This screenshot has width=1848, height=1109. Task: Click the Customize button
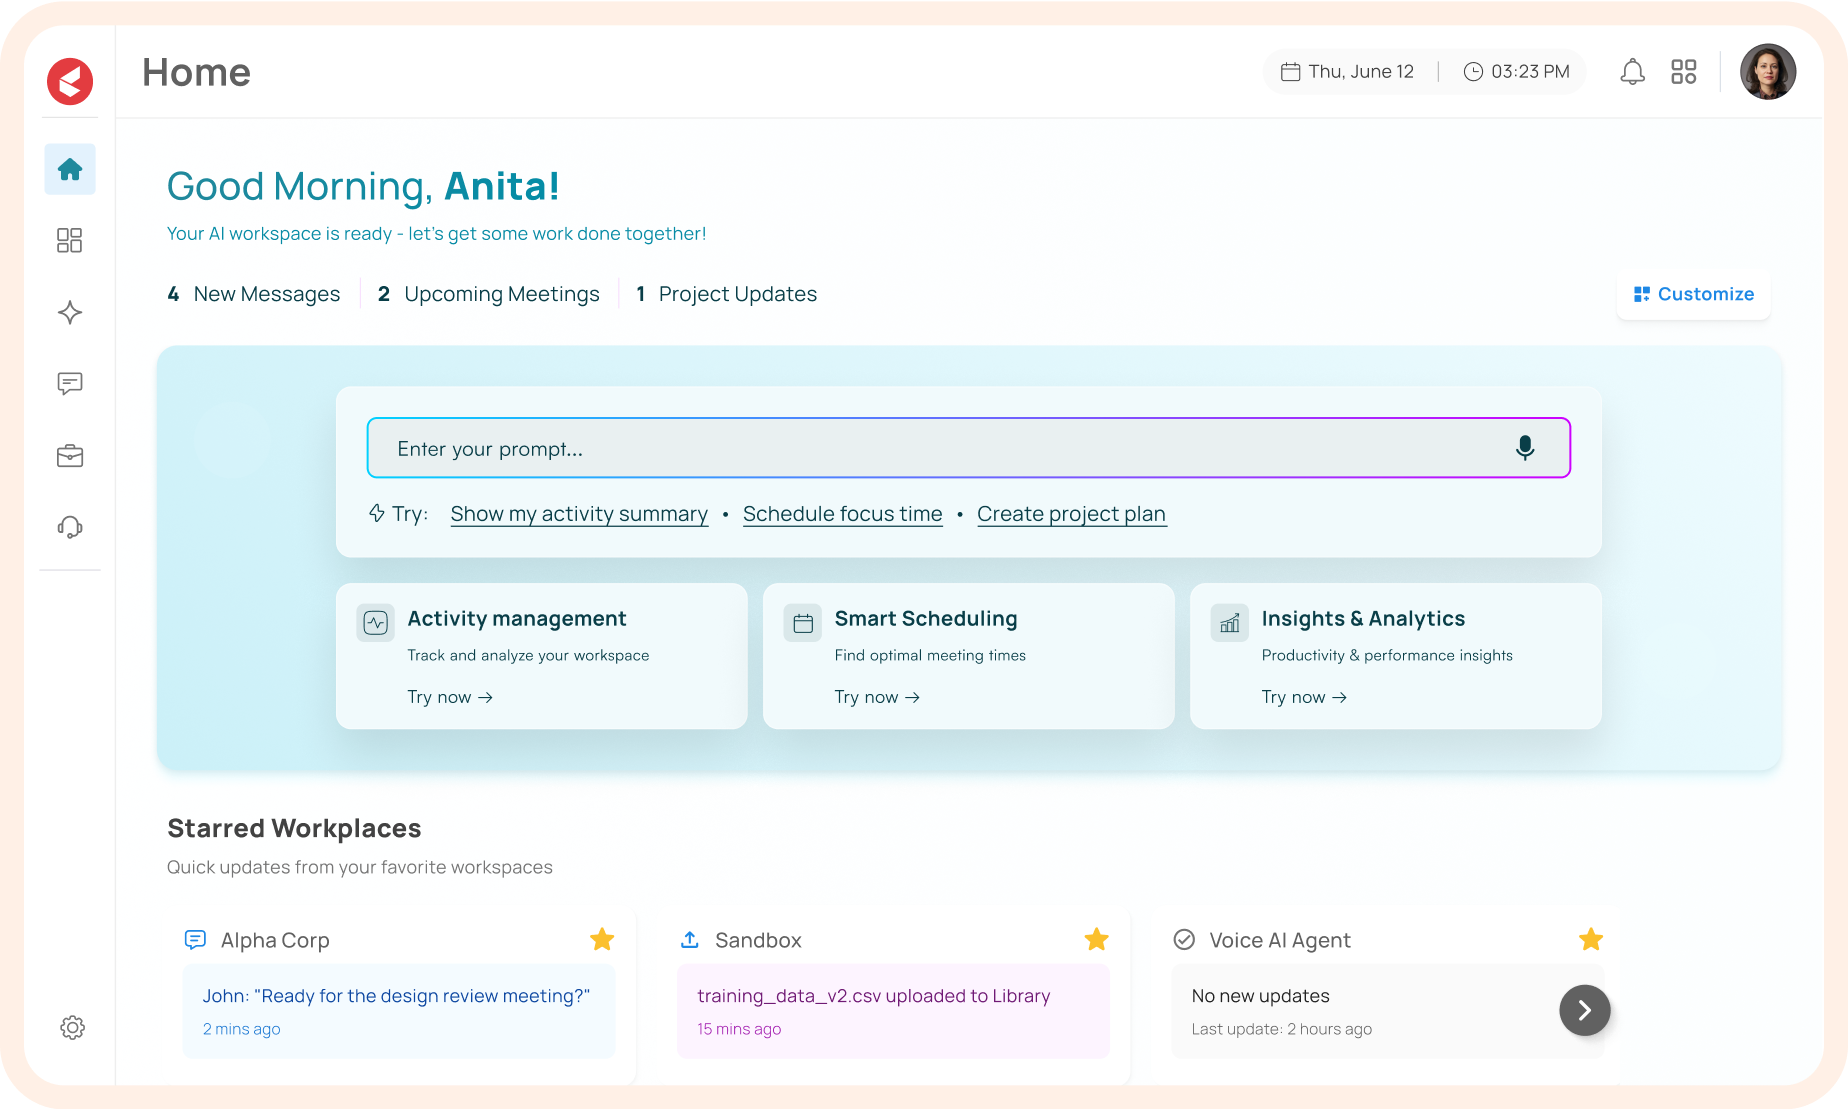[1694, 294]
